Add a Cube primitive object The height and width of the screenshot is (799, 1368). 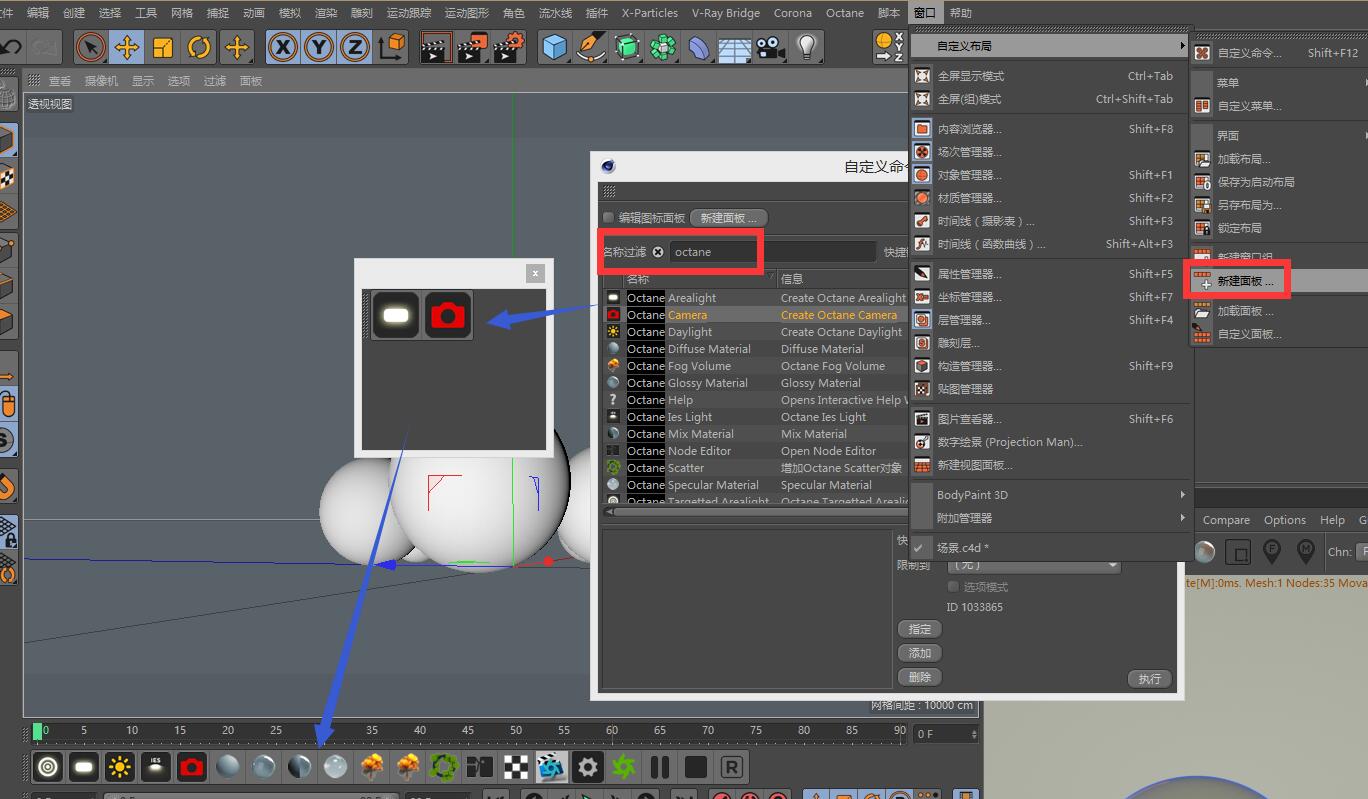point(554,47)
